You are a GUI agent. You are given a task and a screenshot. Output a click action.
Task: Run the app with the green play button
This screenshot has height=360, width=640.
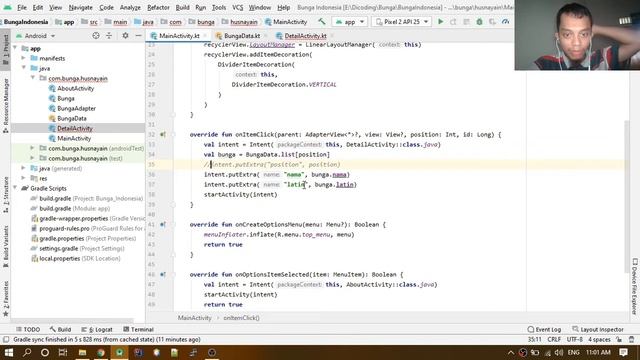(440, 22)
